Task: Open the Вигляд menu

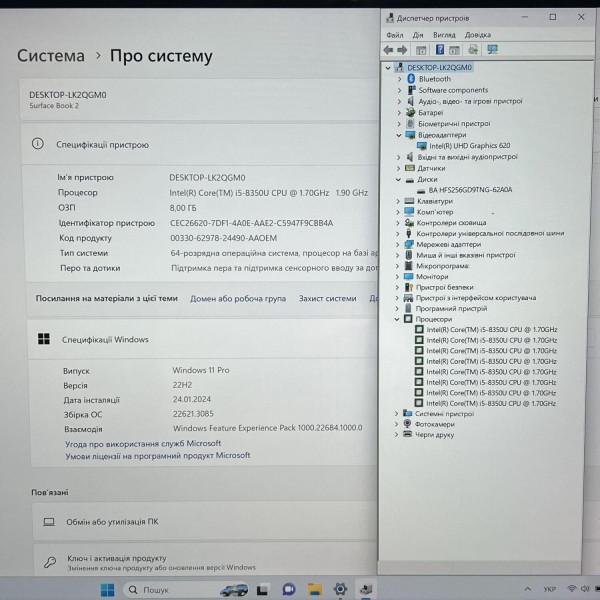Action: [x=444, y=35]
